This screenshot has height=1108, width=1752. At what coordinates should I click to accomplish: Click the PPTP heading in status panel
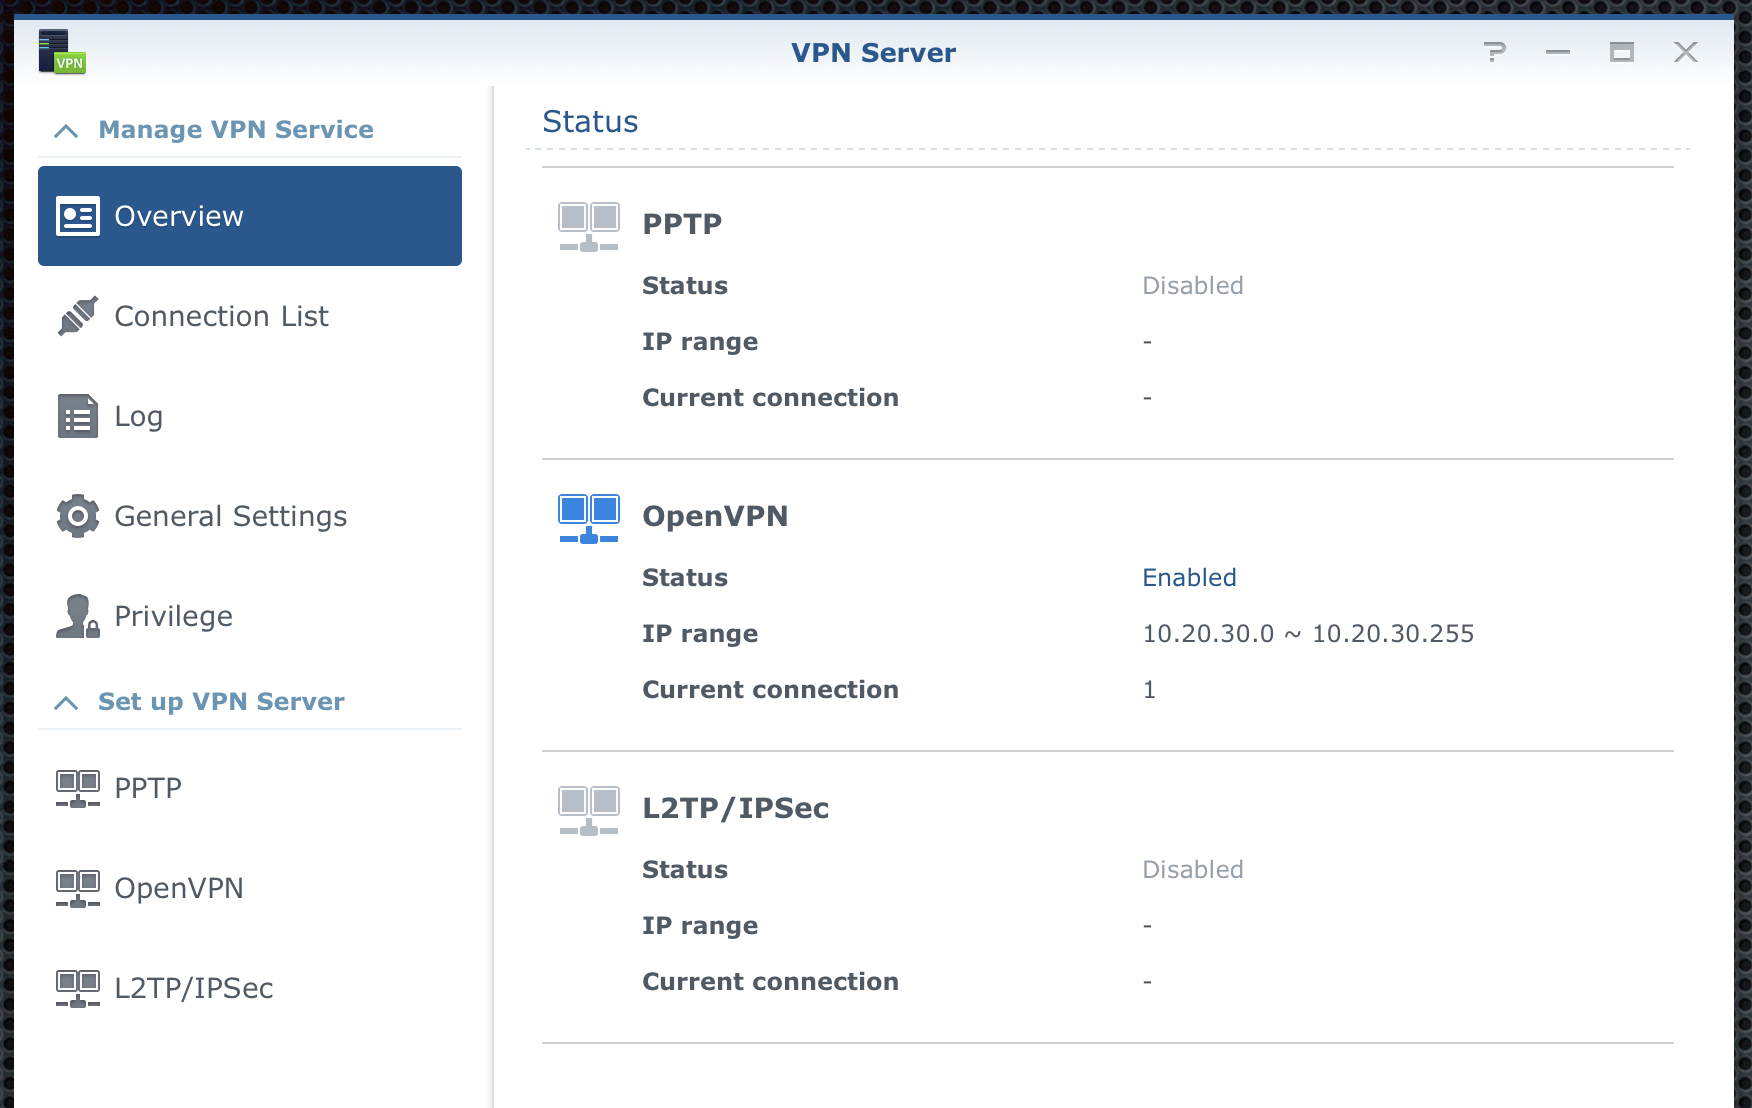682,224
